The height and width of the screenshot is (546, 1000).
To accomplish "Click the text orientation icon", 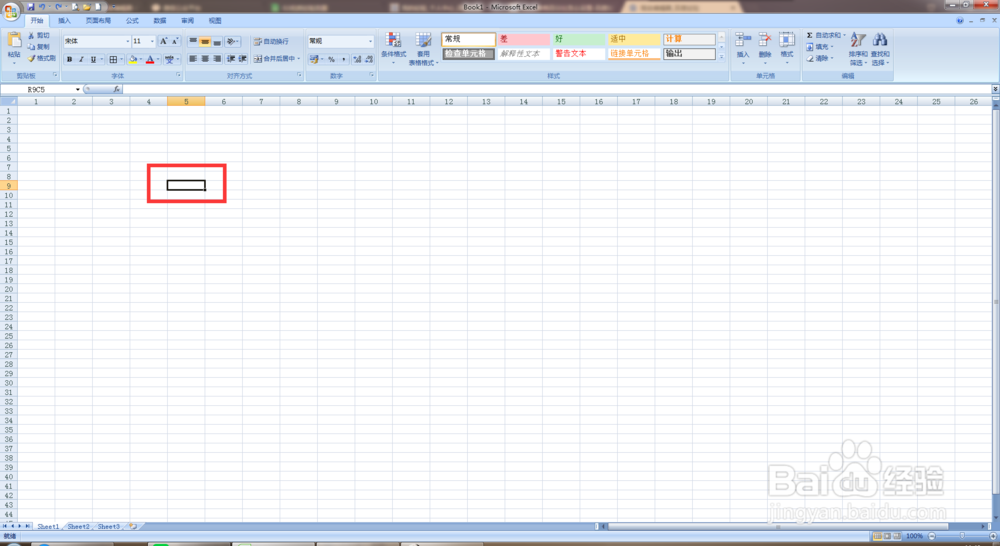I will (232, 41).
